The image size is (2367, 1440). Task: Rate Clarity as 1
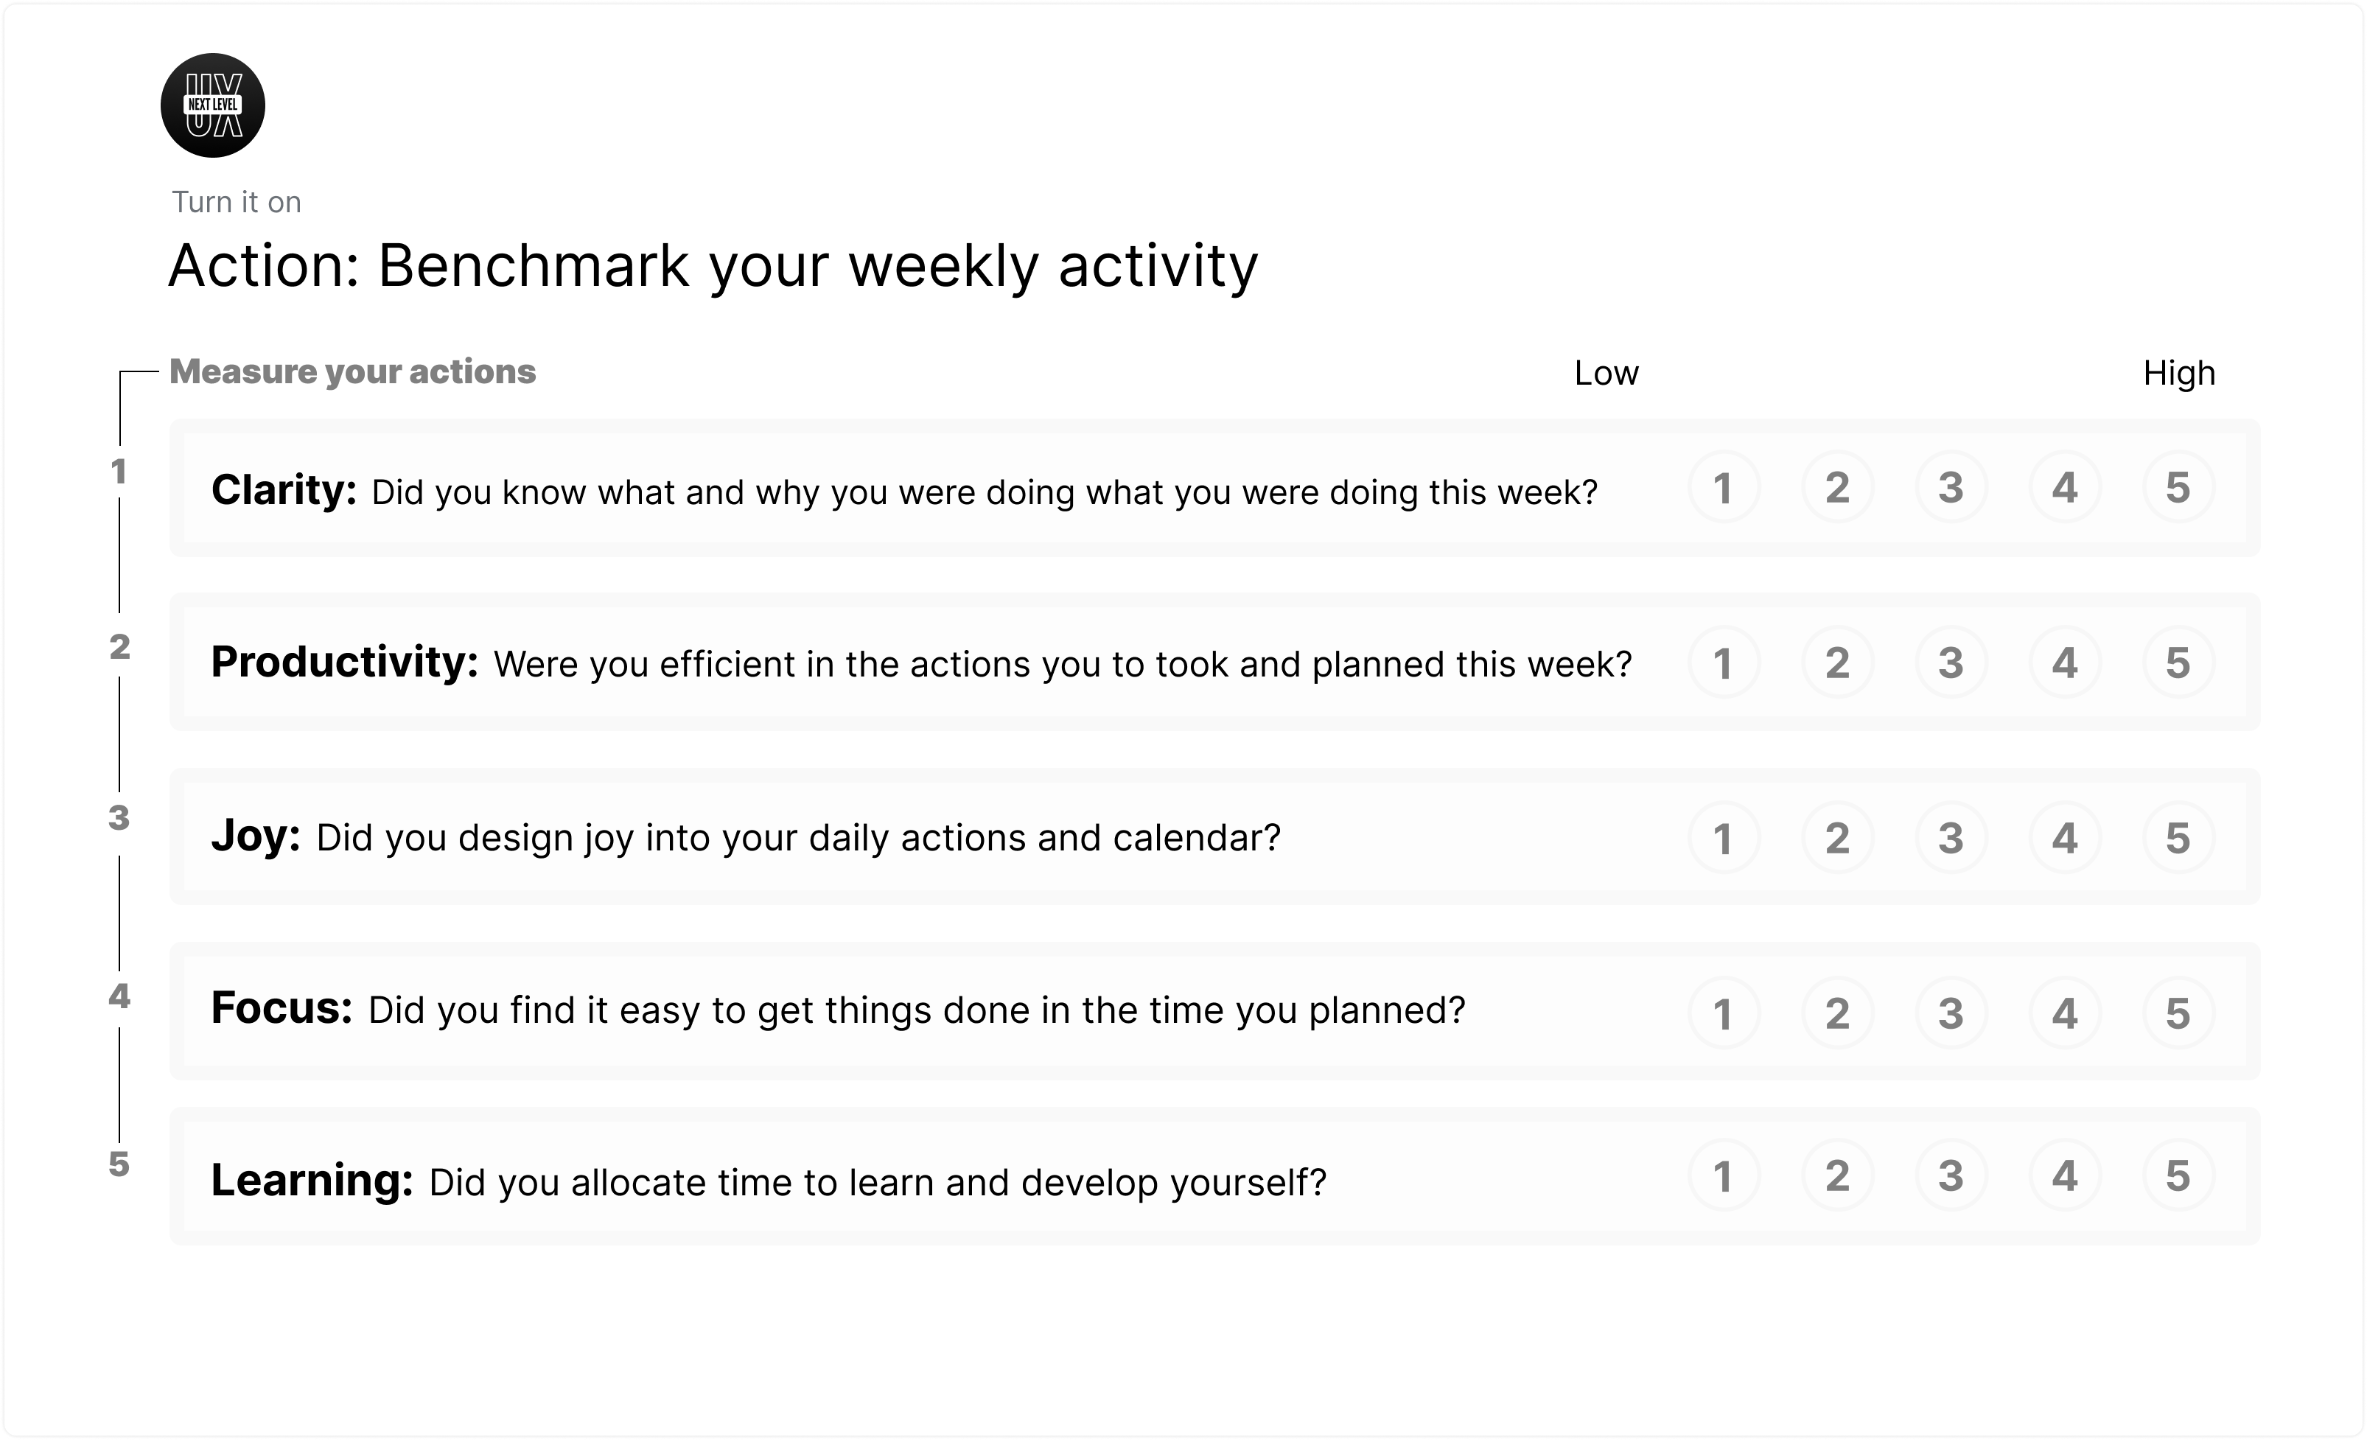[1724, 487]
